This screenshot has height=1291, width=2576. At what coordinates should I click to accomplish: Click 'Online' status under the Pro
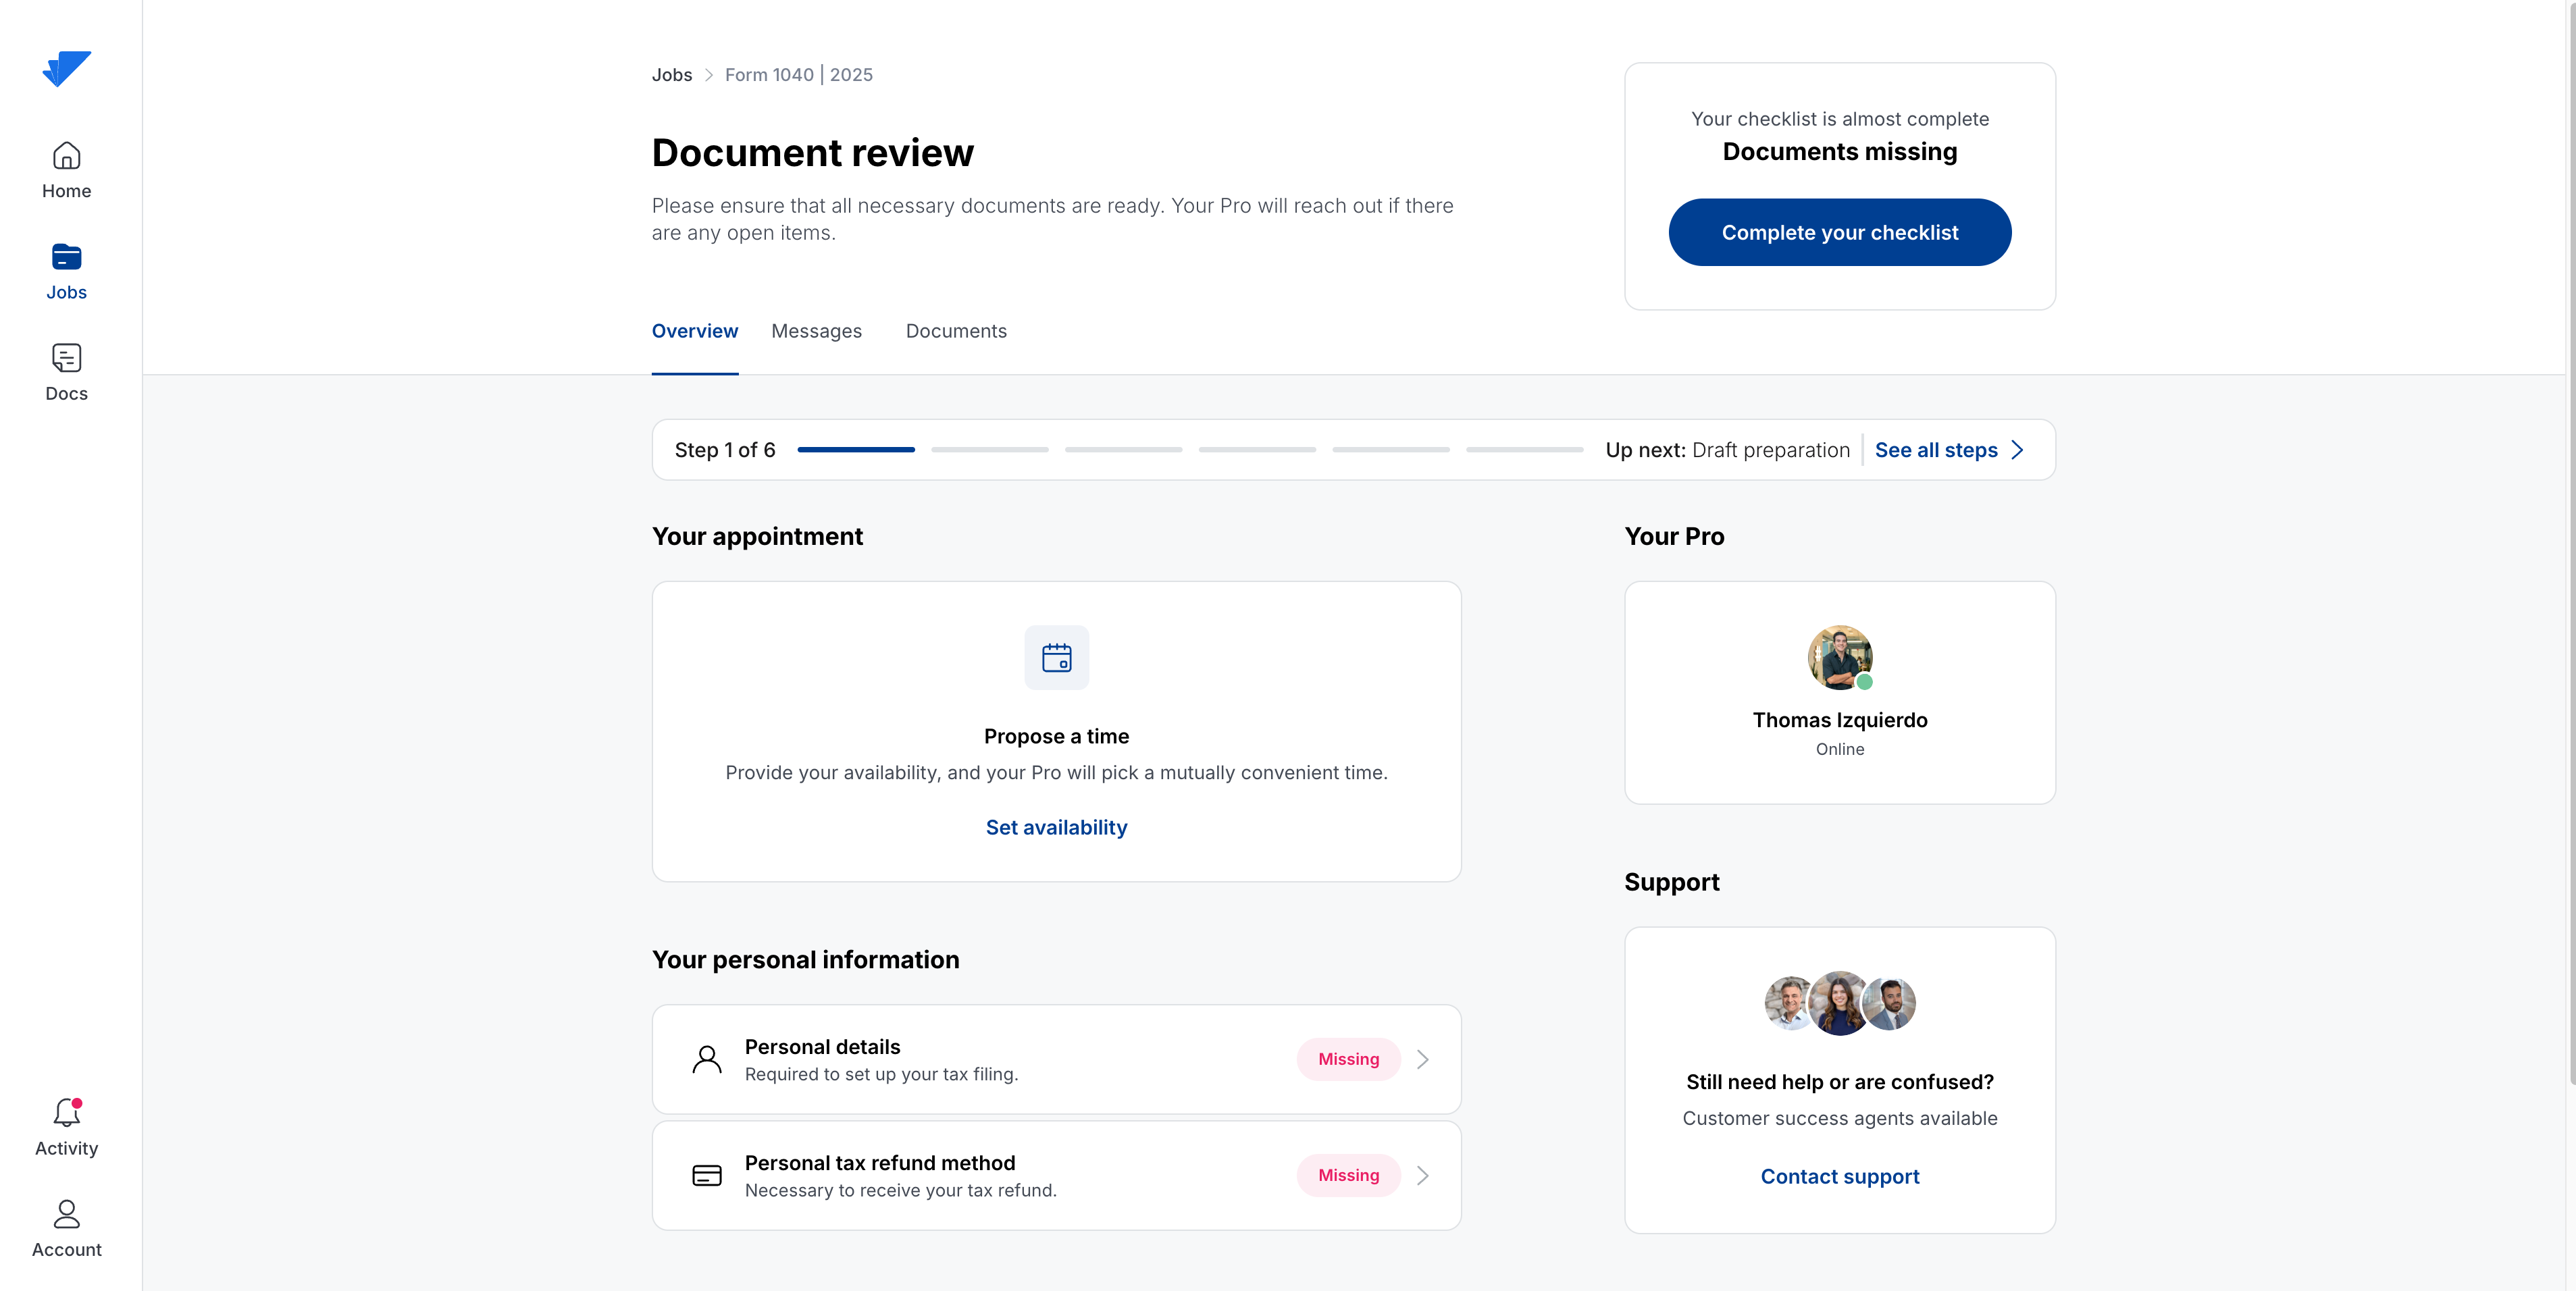tap(1839, 749)
